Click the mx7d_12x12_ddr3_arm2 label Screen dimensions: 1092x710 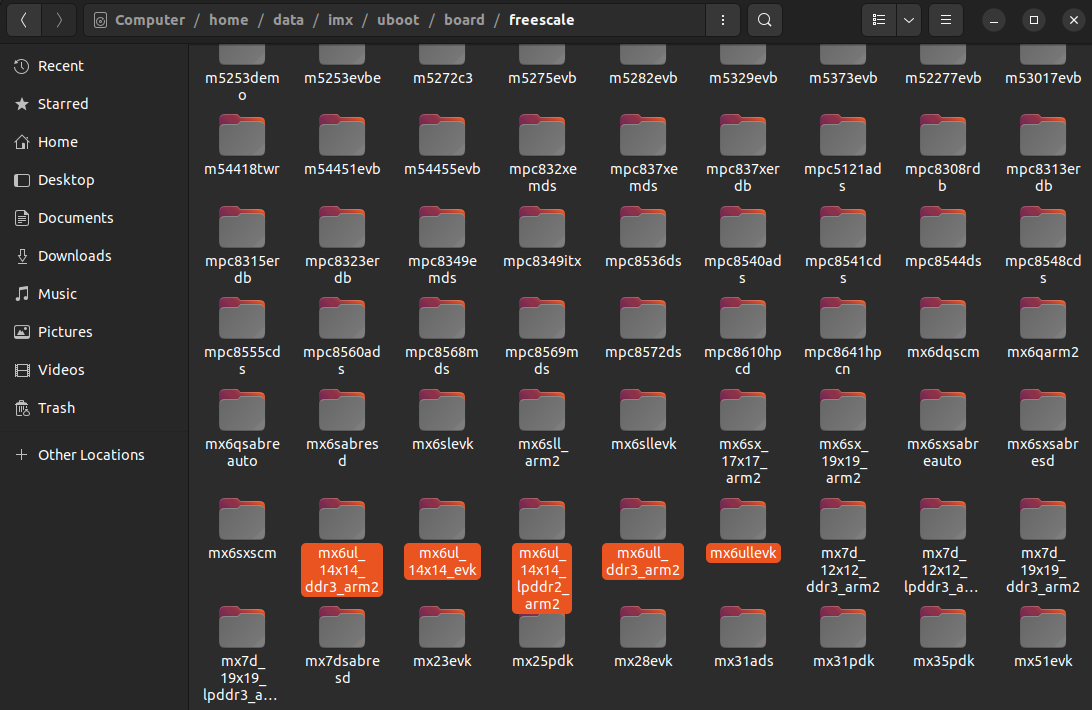843,570
